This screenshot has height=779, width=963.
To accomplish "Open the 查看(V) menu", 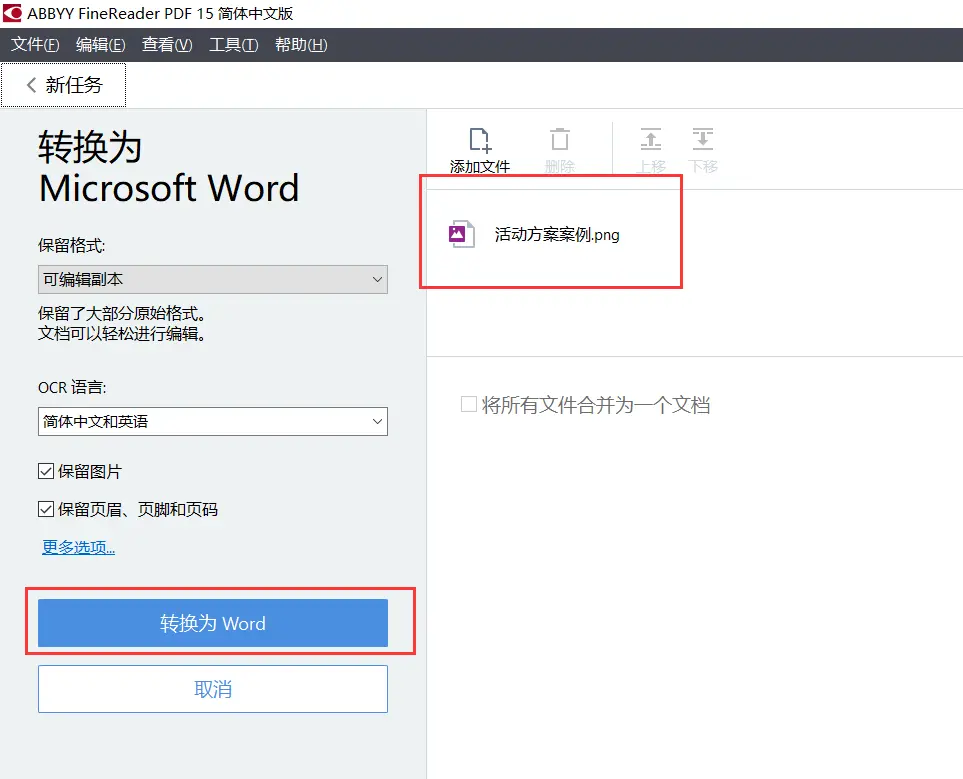I will pyautogui.click(x=167, y=45).
